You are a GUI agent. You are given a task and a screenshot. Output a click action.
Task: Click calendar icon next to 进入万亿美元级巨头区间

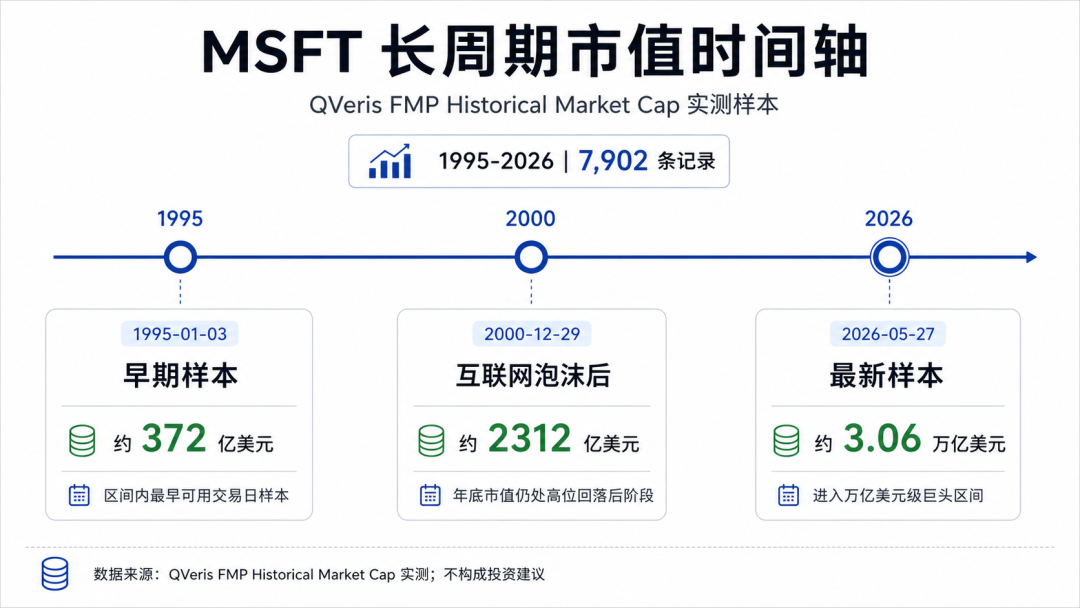coord(789,495)
